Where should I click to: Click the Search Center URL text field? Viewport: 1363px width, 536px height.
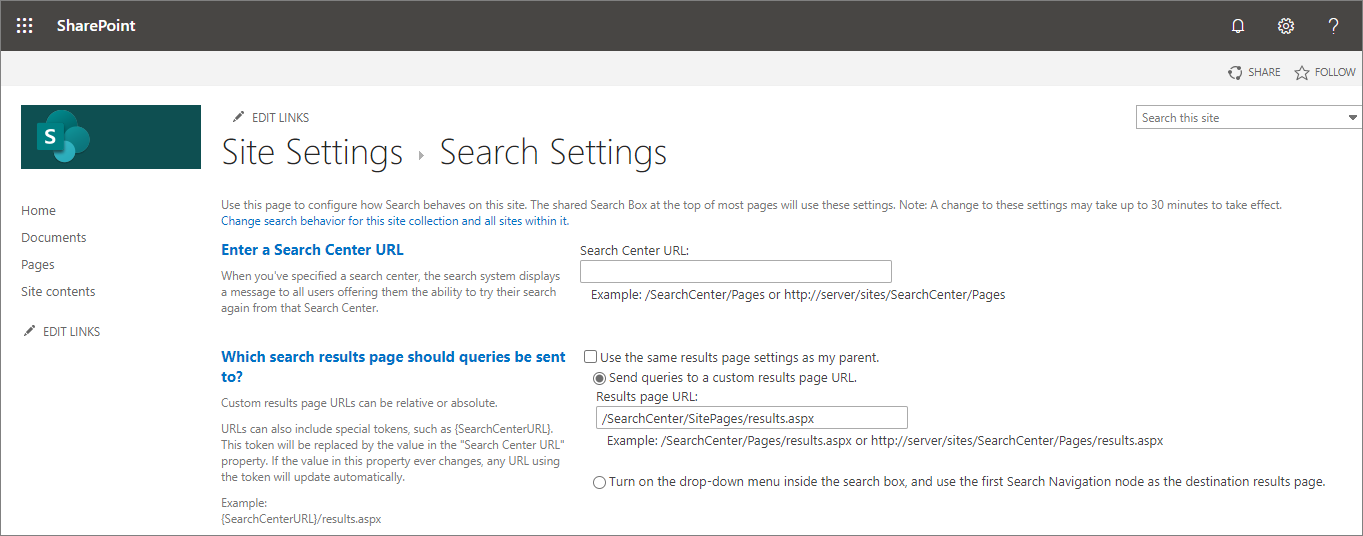point(735,272)
